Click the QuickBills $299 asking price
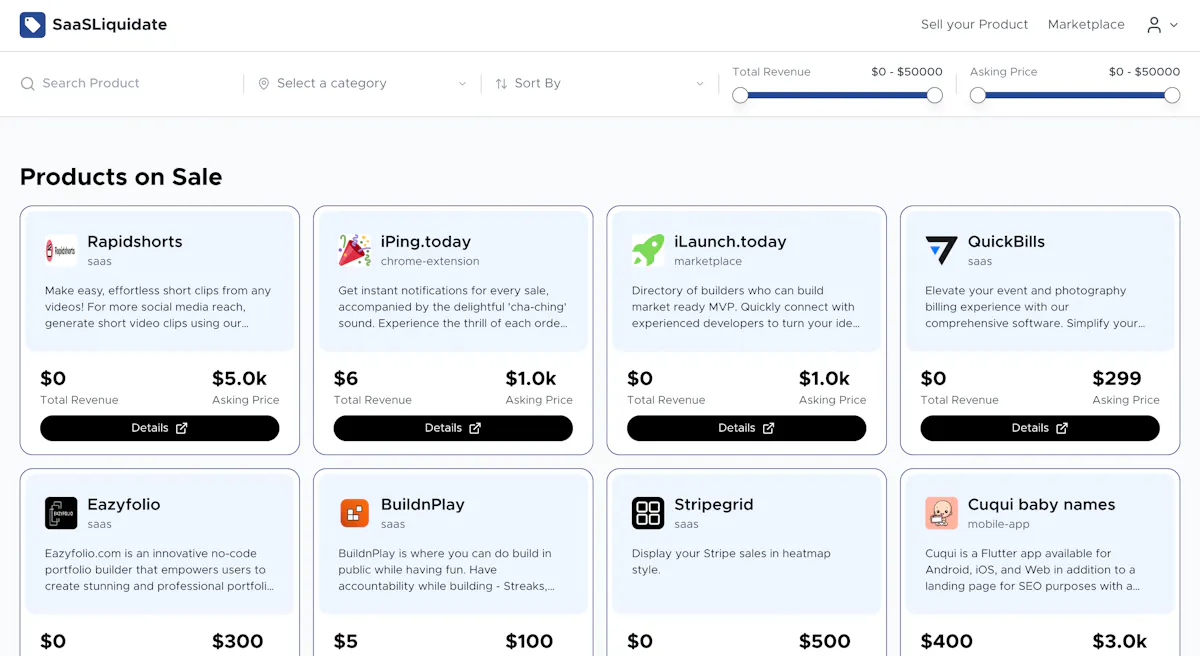 point(1117,379)
